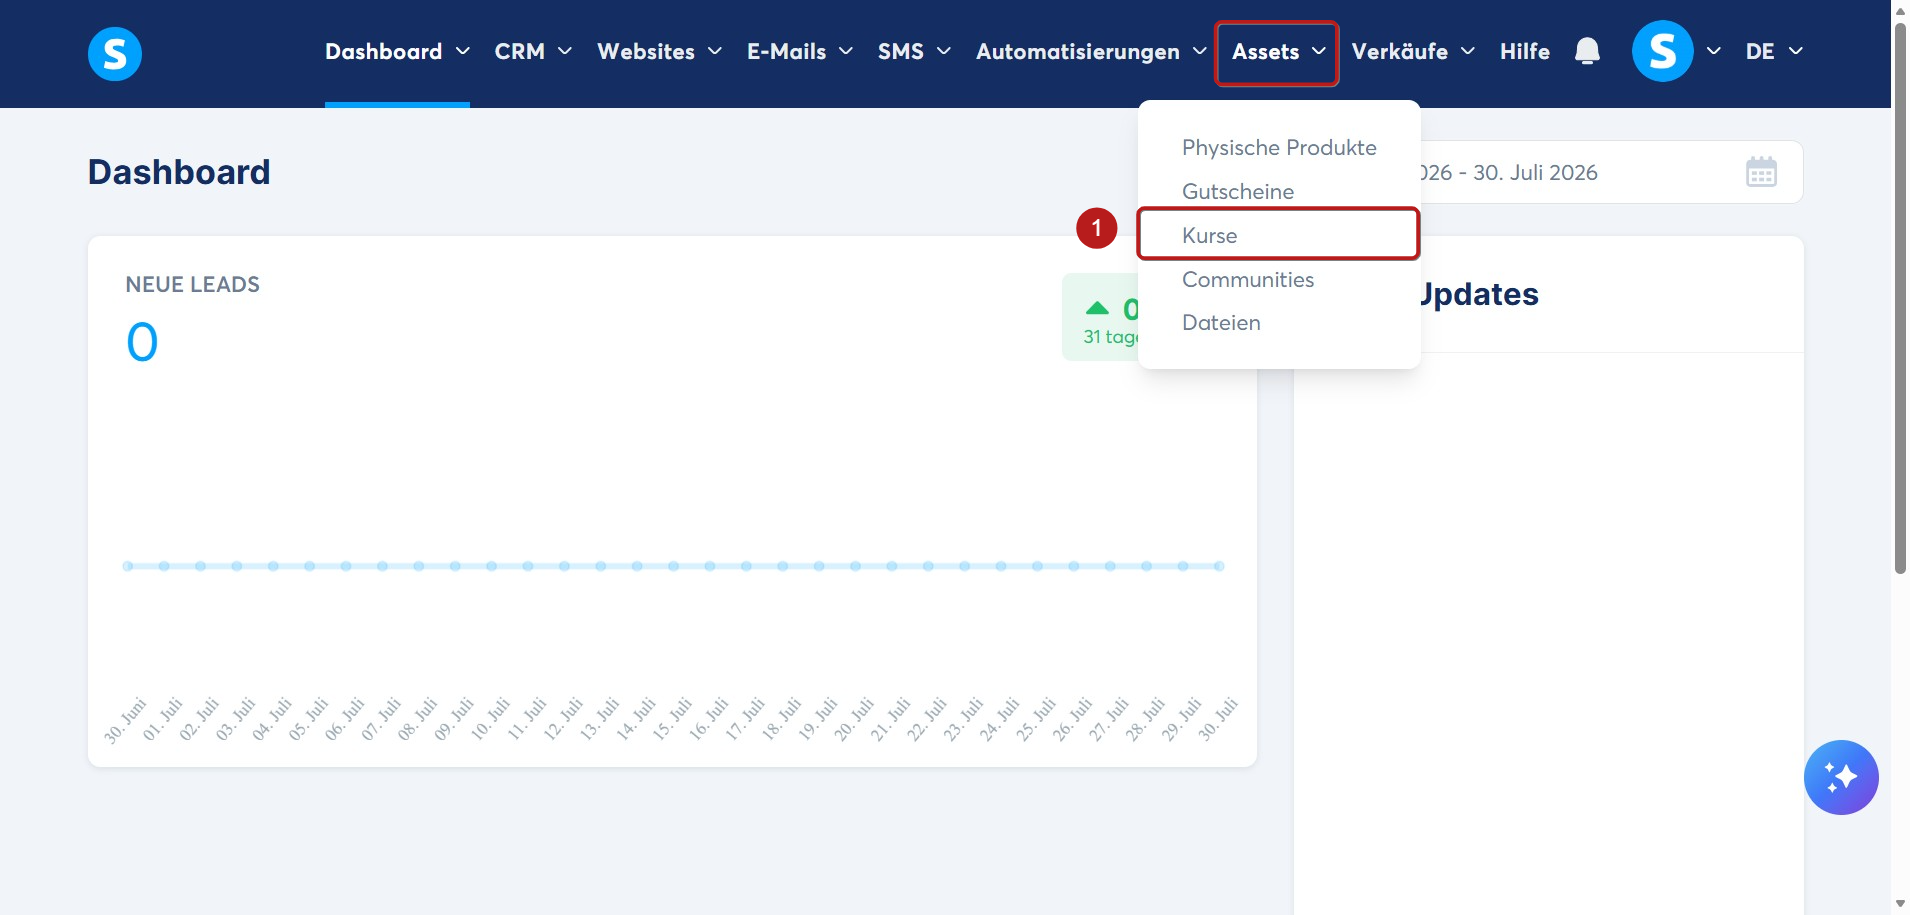This screenshot has height=915, width=1910.
Task: Collapse the Assets menu chevron
Action: tap(1319, 51)
